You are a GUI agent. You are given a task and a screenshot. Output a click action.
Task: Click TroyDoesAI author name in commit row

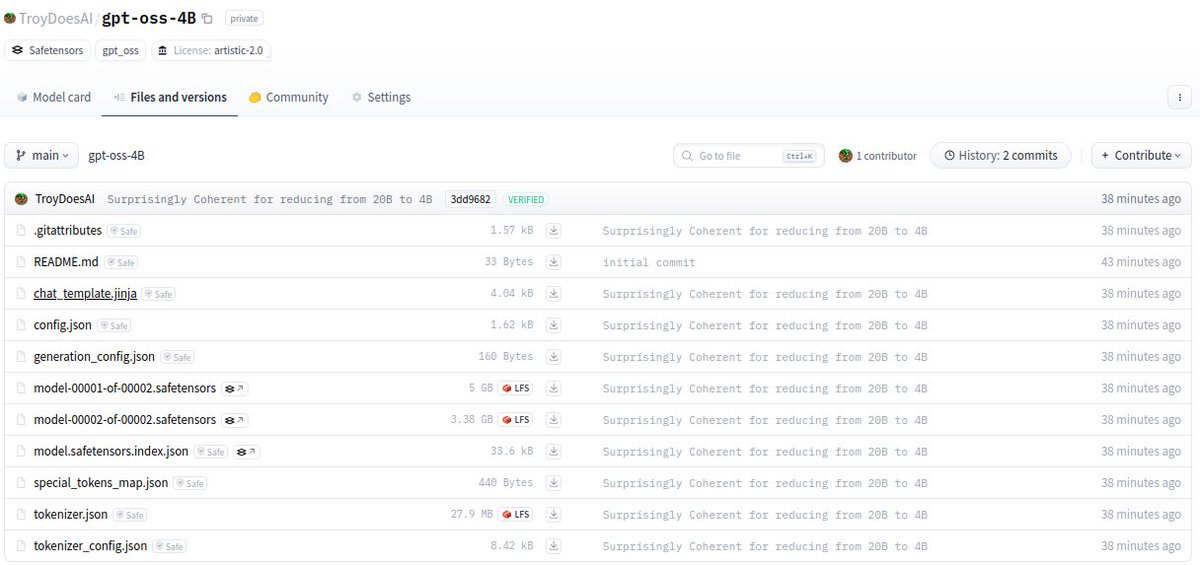click(x=65, y=199)
